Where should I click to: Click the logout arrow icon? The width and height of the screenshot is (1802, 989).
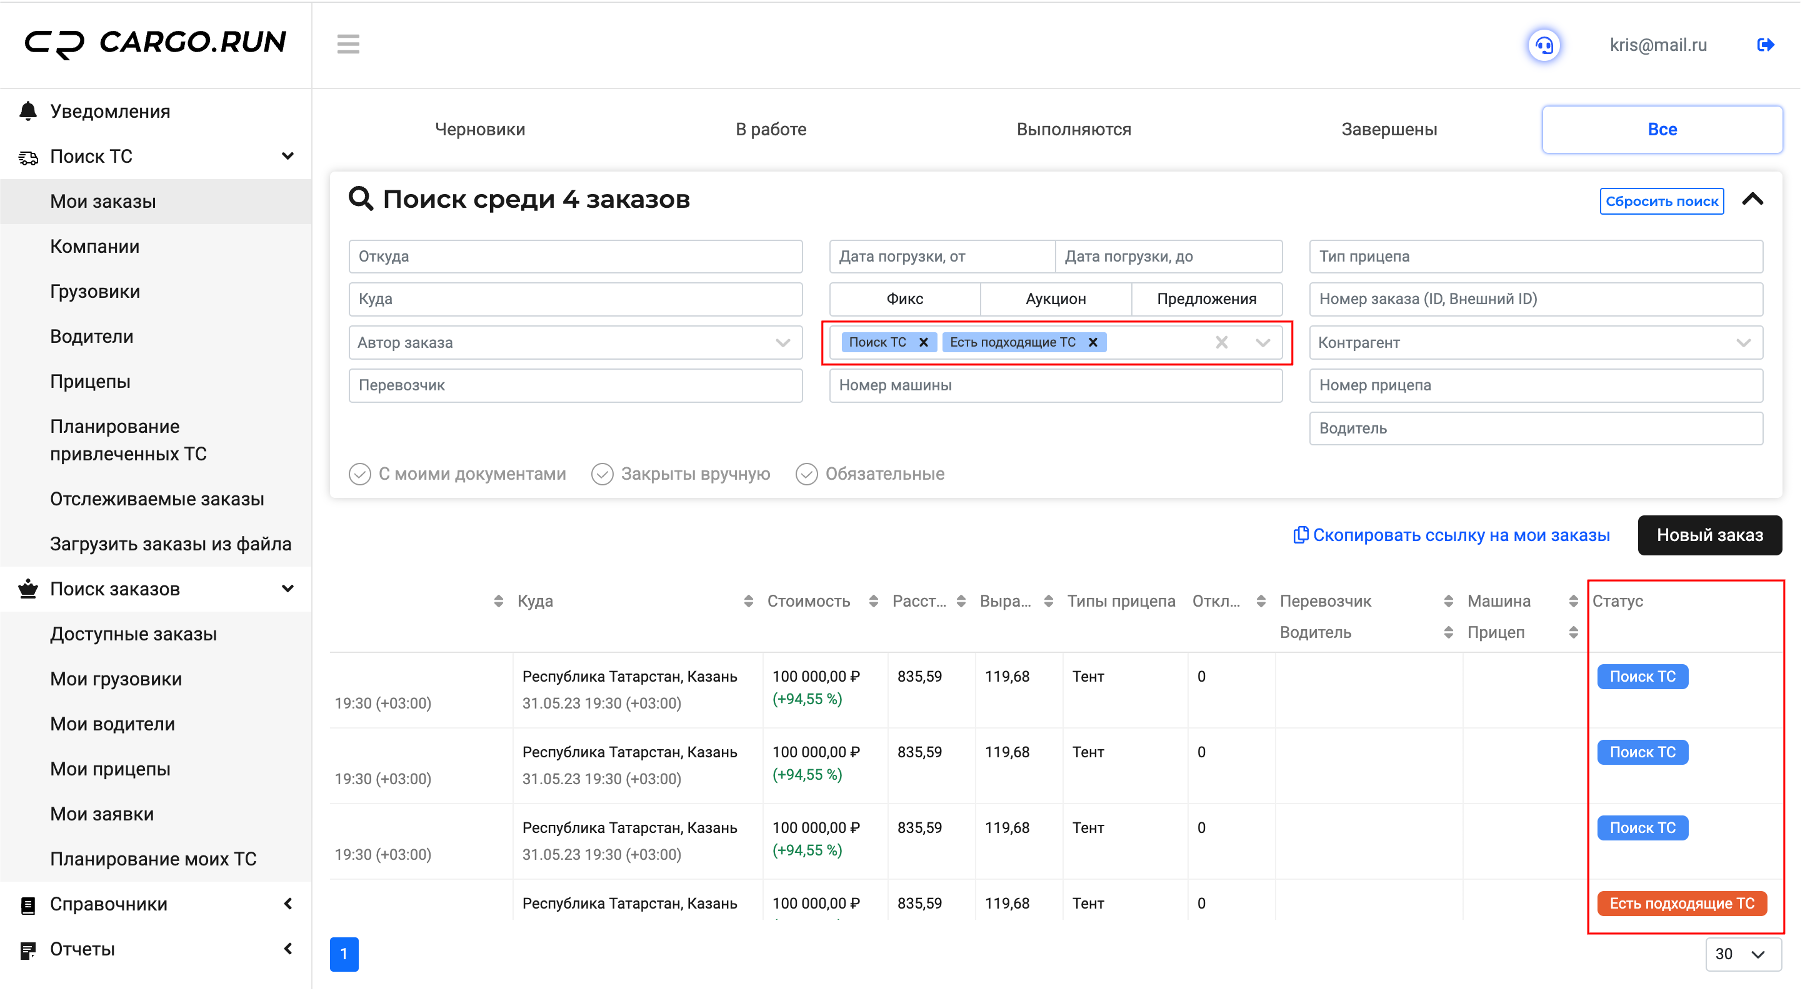coord(1765,45)
